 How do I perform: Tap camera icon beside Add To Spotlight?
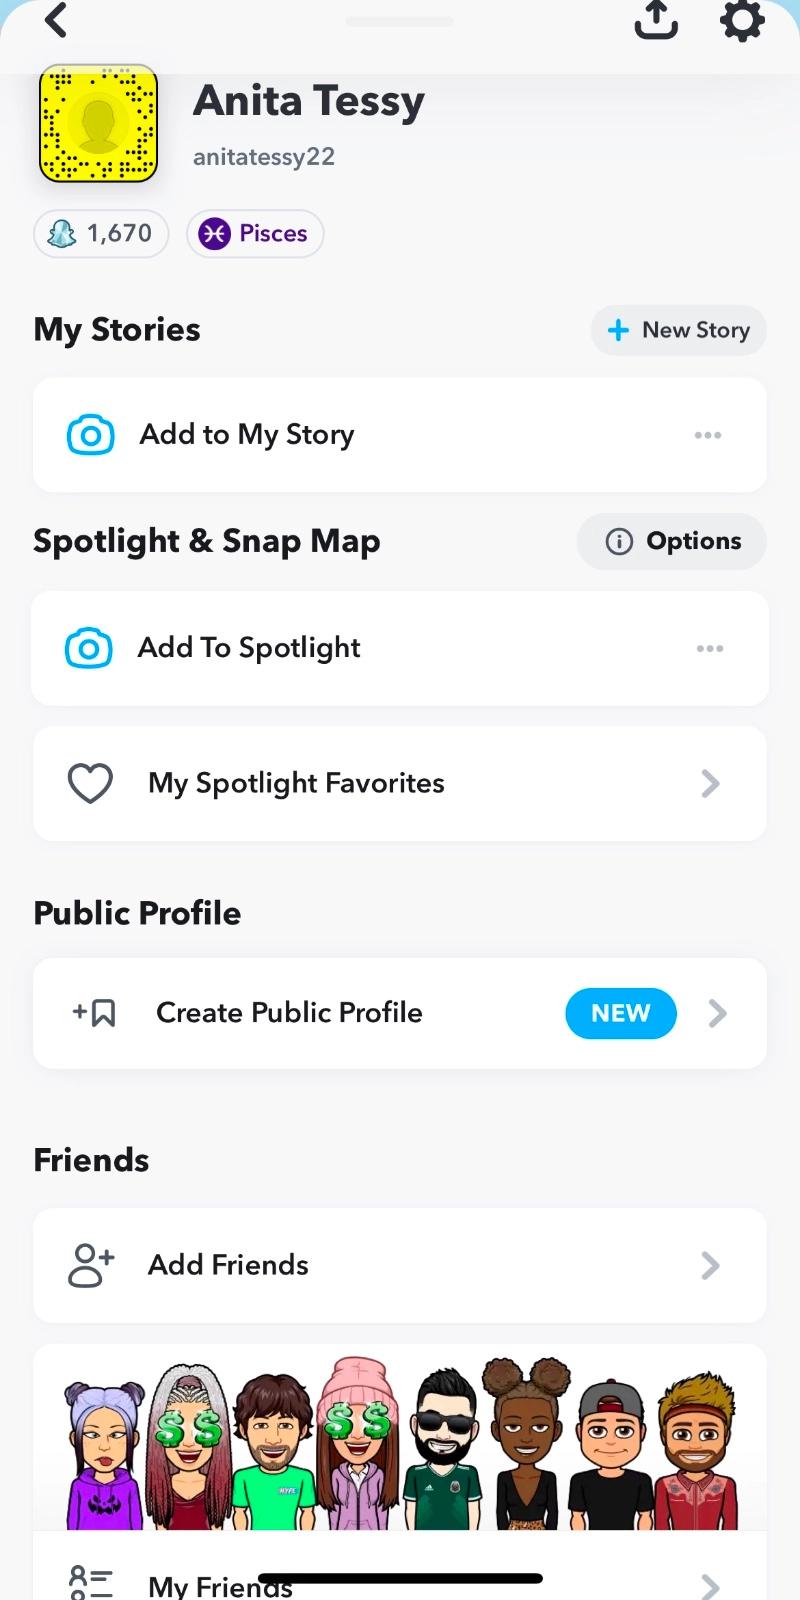[x=89, y=648]
